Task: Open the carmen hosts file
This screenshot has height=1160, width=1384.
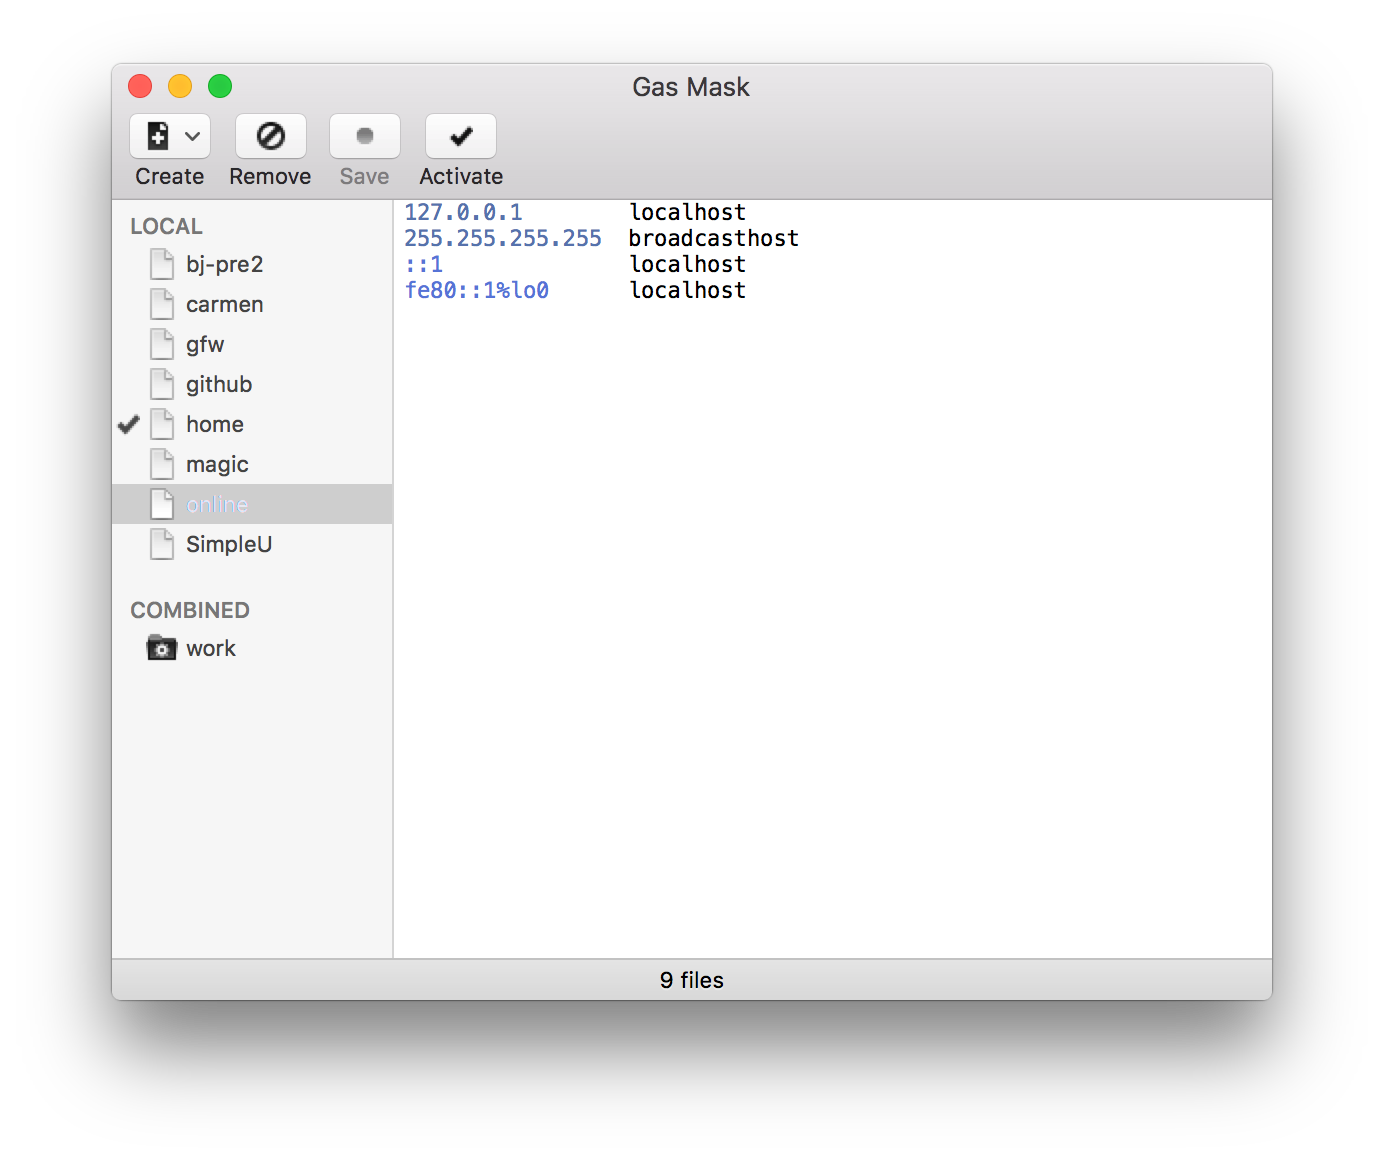Action: 252,304
